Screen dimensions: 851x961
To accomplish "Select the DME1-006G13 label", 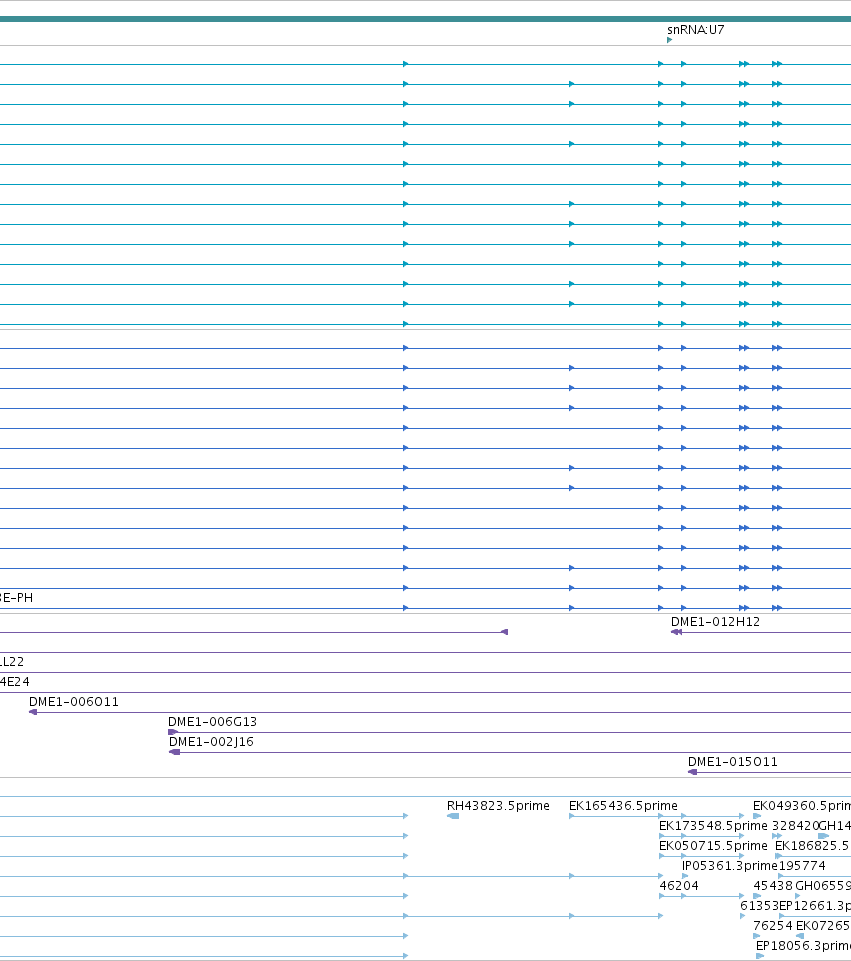I will (x=212, y=722).
